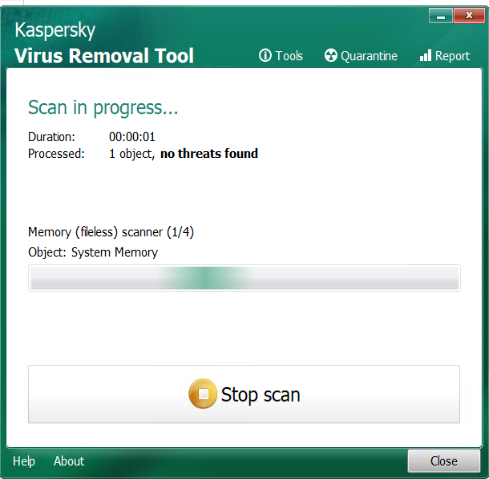Open the Report label

point(452,56)
